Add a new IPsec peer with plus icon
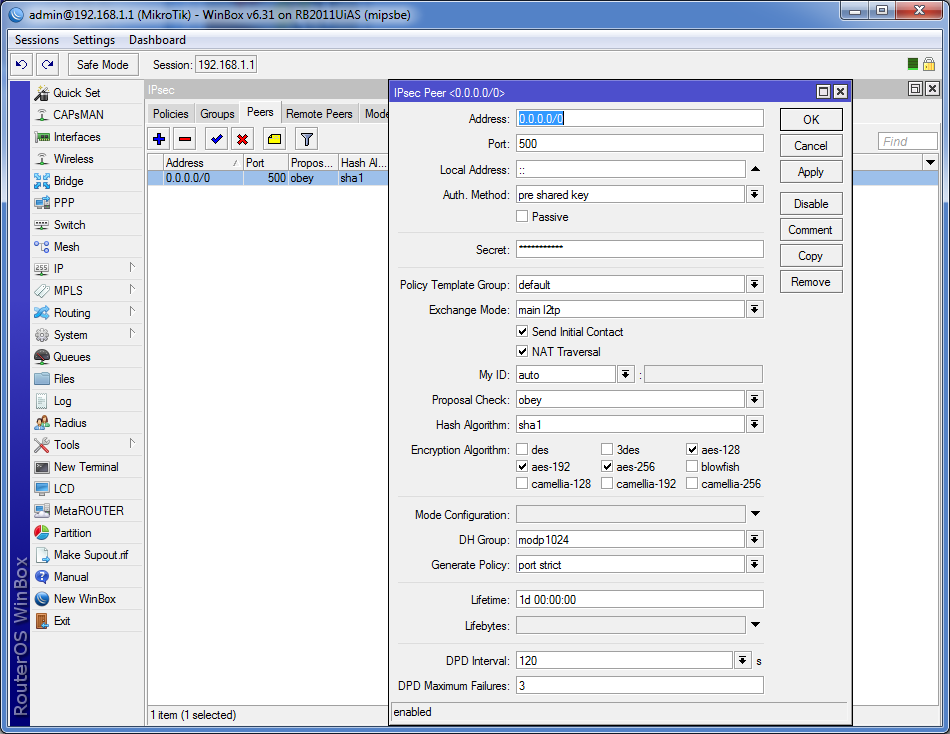The width and height of the screenshot is (950, 734). click(x=159, y=139)
